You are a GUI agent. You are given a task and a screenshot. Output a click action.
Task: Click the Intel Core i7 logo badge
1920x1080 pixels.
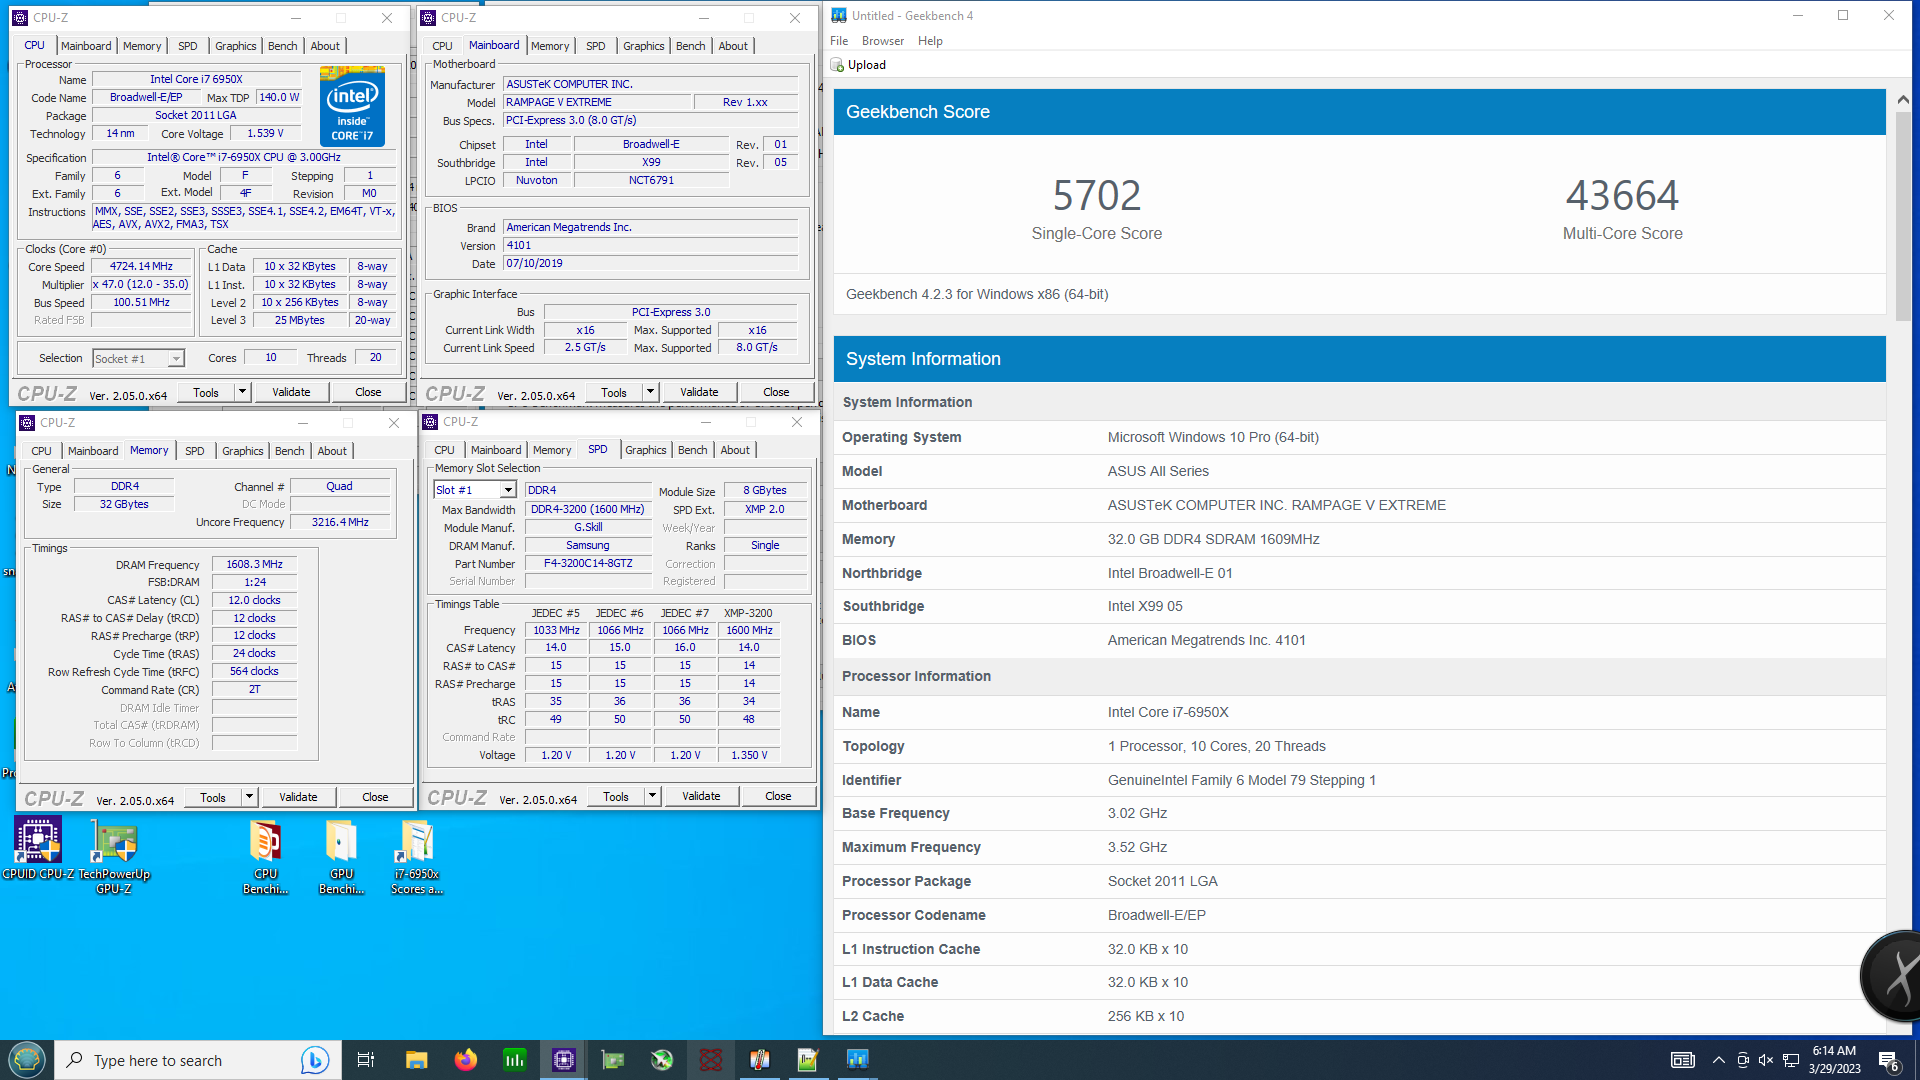[x=352, y=106]
